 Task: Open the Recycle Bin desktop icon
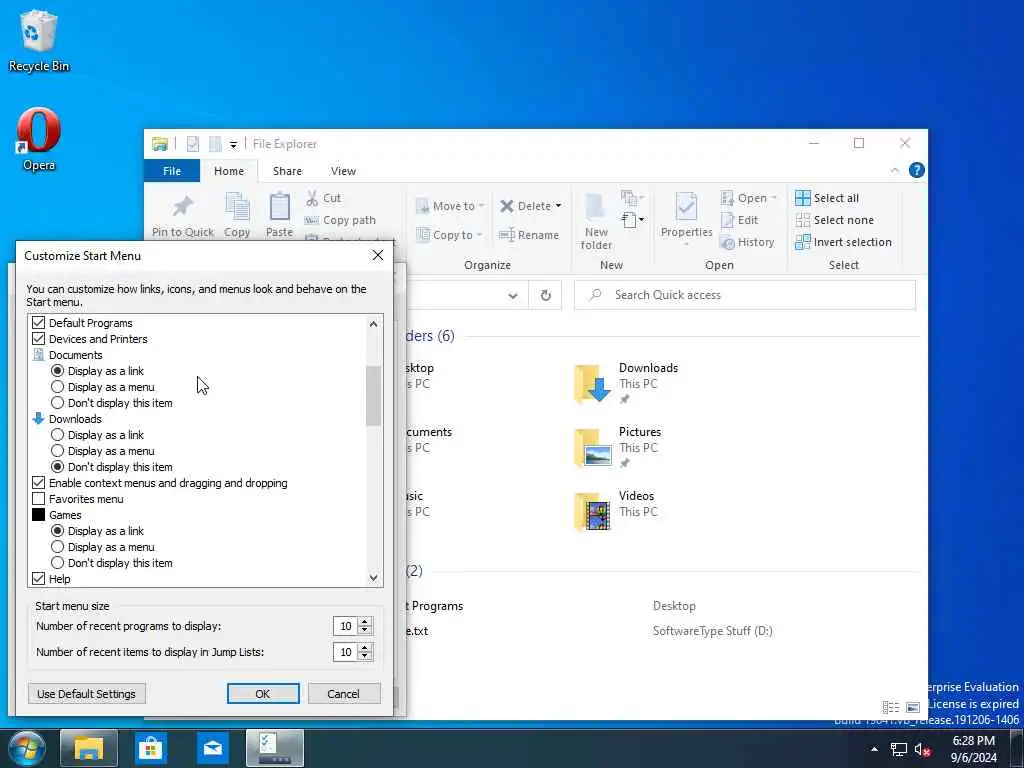click(x=39, y=40)
